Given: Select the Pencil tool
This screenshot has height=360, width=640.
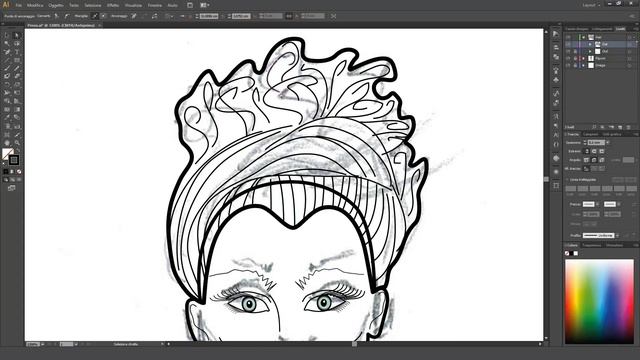Looking at the screenshot, I should [17, 68].
